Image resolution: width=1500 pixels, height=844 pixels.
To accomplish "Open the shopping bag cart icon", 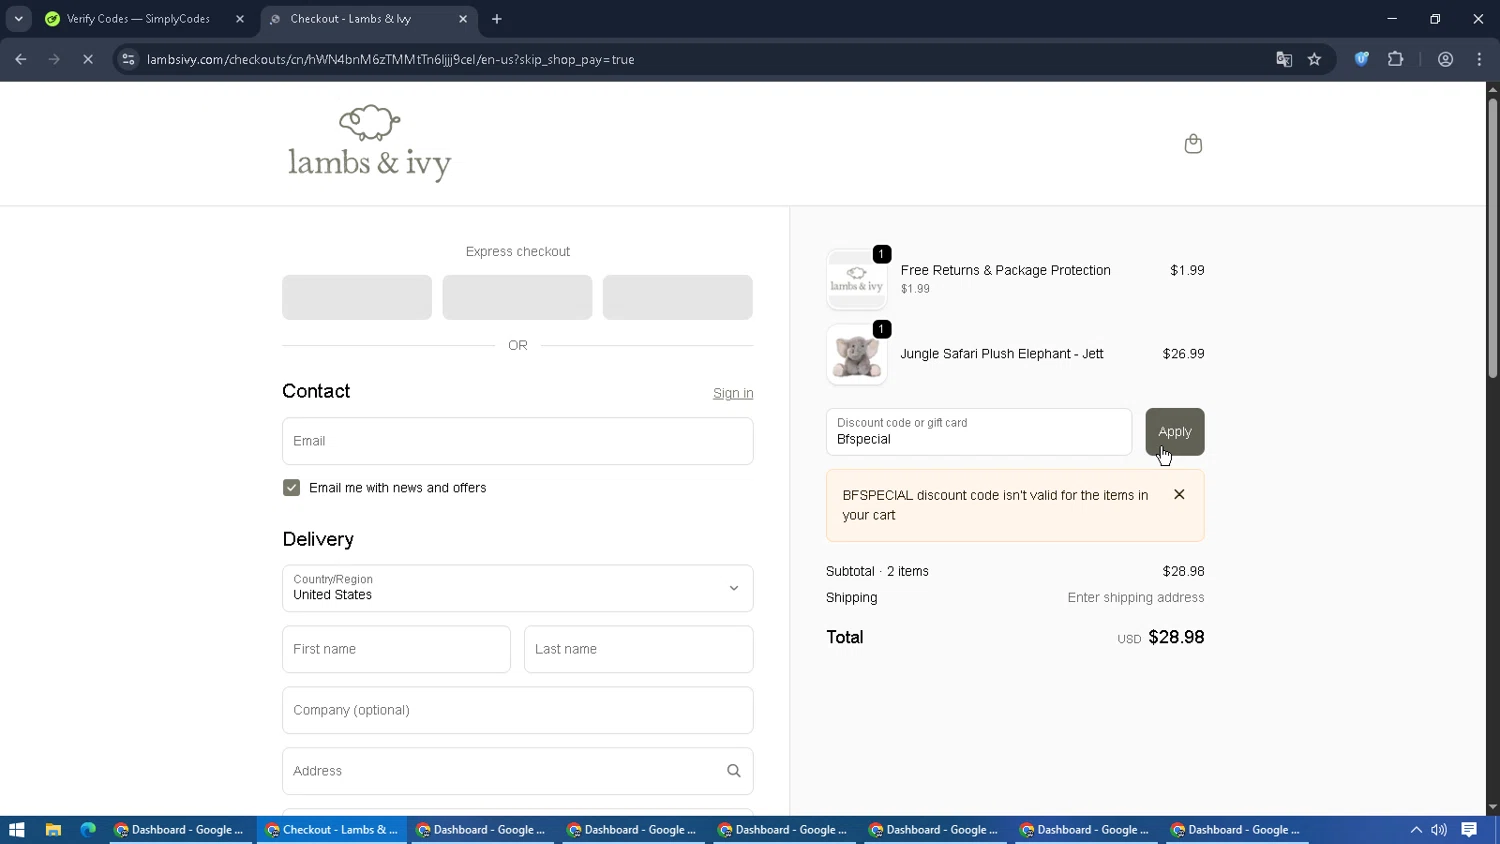I will tap(1193, 144).
